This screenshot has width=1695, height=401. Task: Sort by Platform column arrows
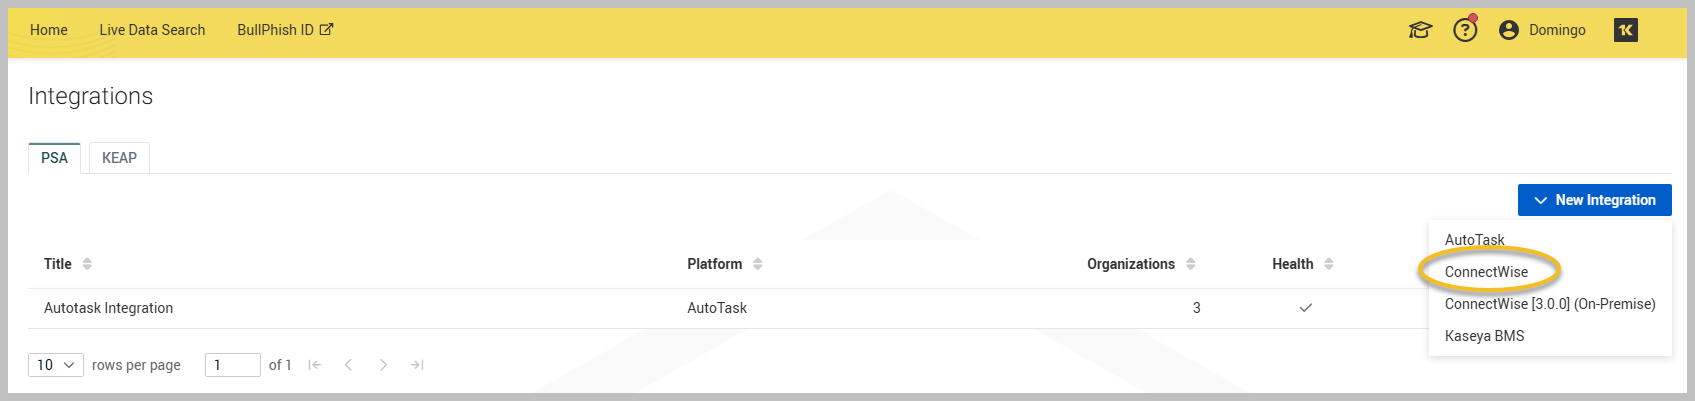point(758,264)
